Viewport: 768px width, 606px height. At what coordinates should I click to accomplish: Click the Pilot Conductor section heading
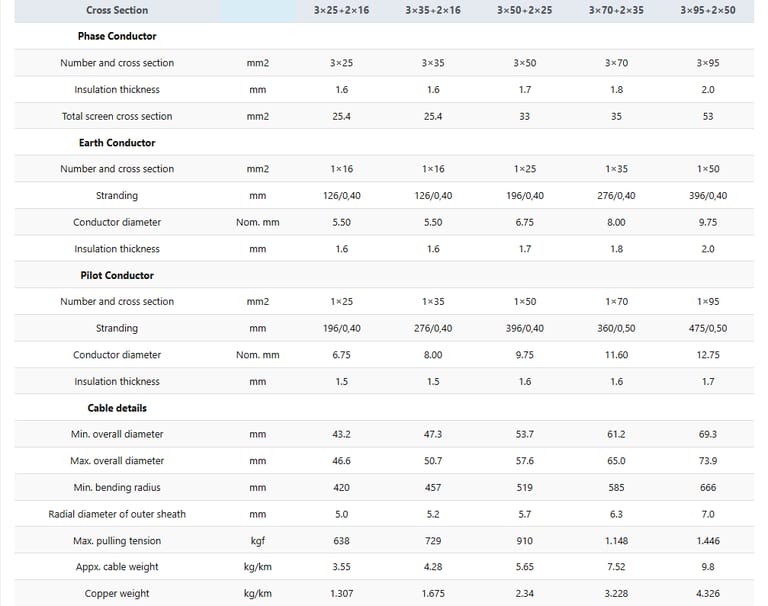pos(117,275)
